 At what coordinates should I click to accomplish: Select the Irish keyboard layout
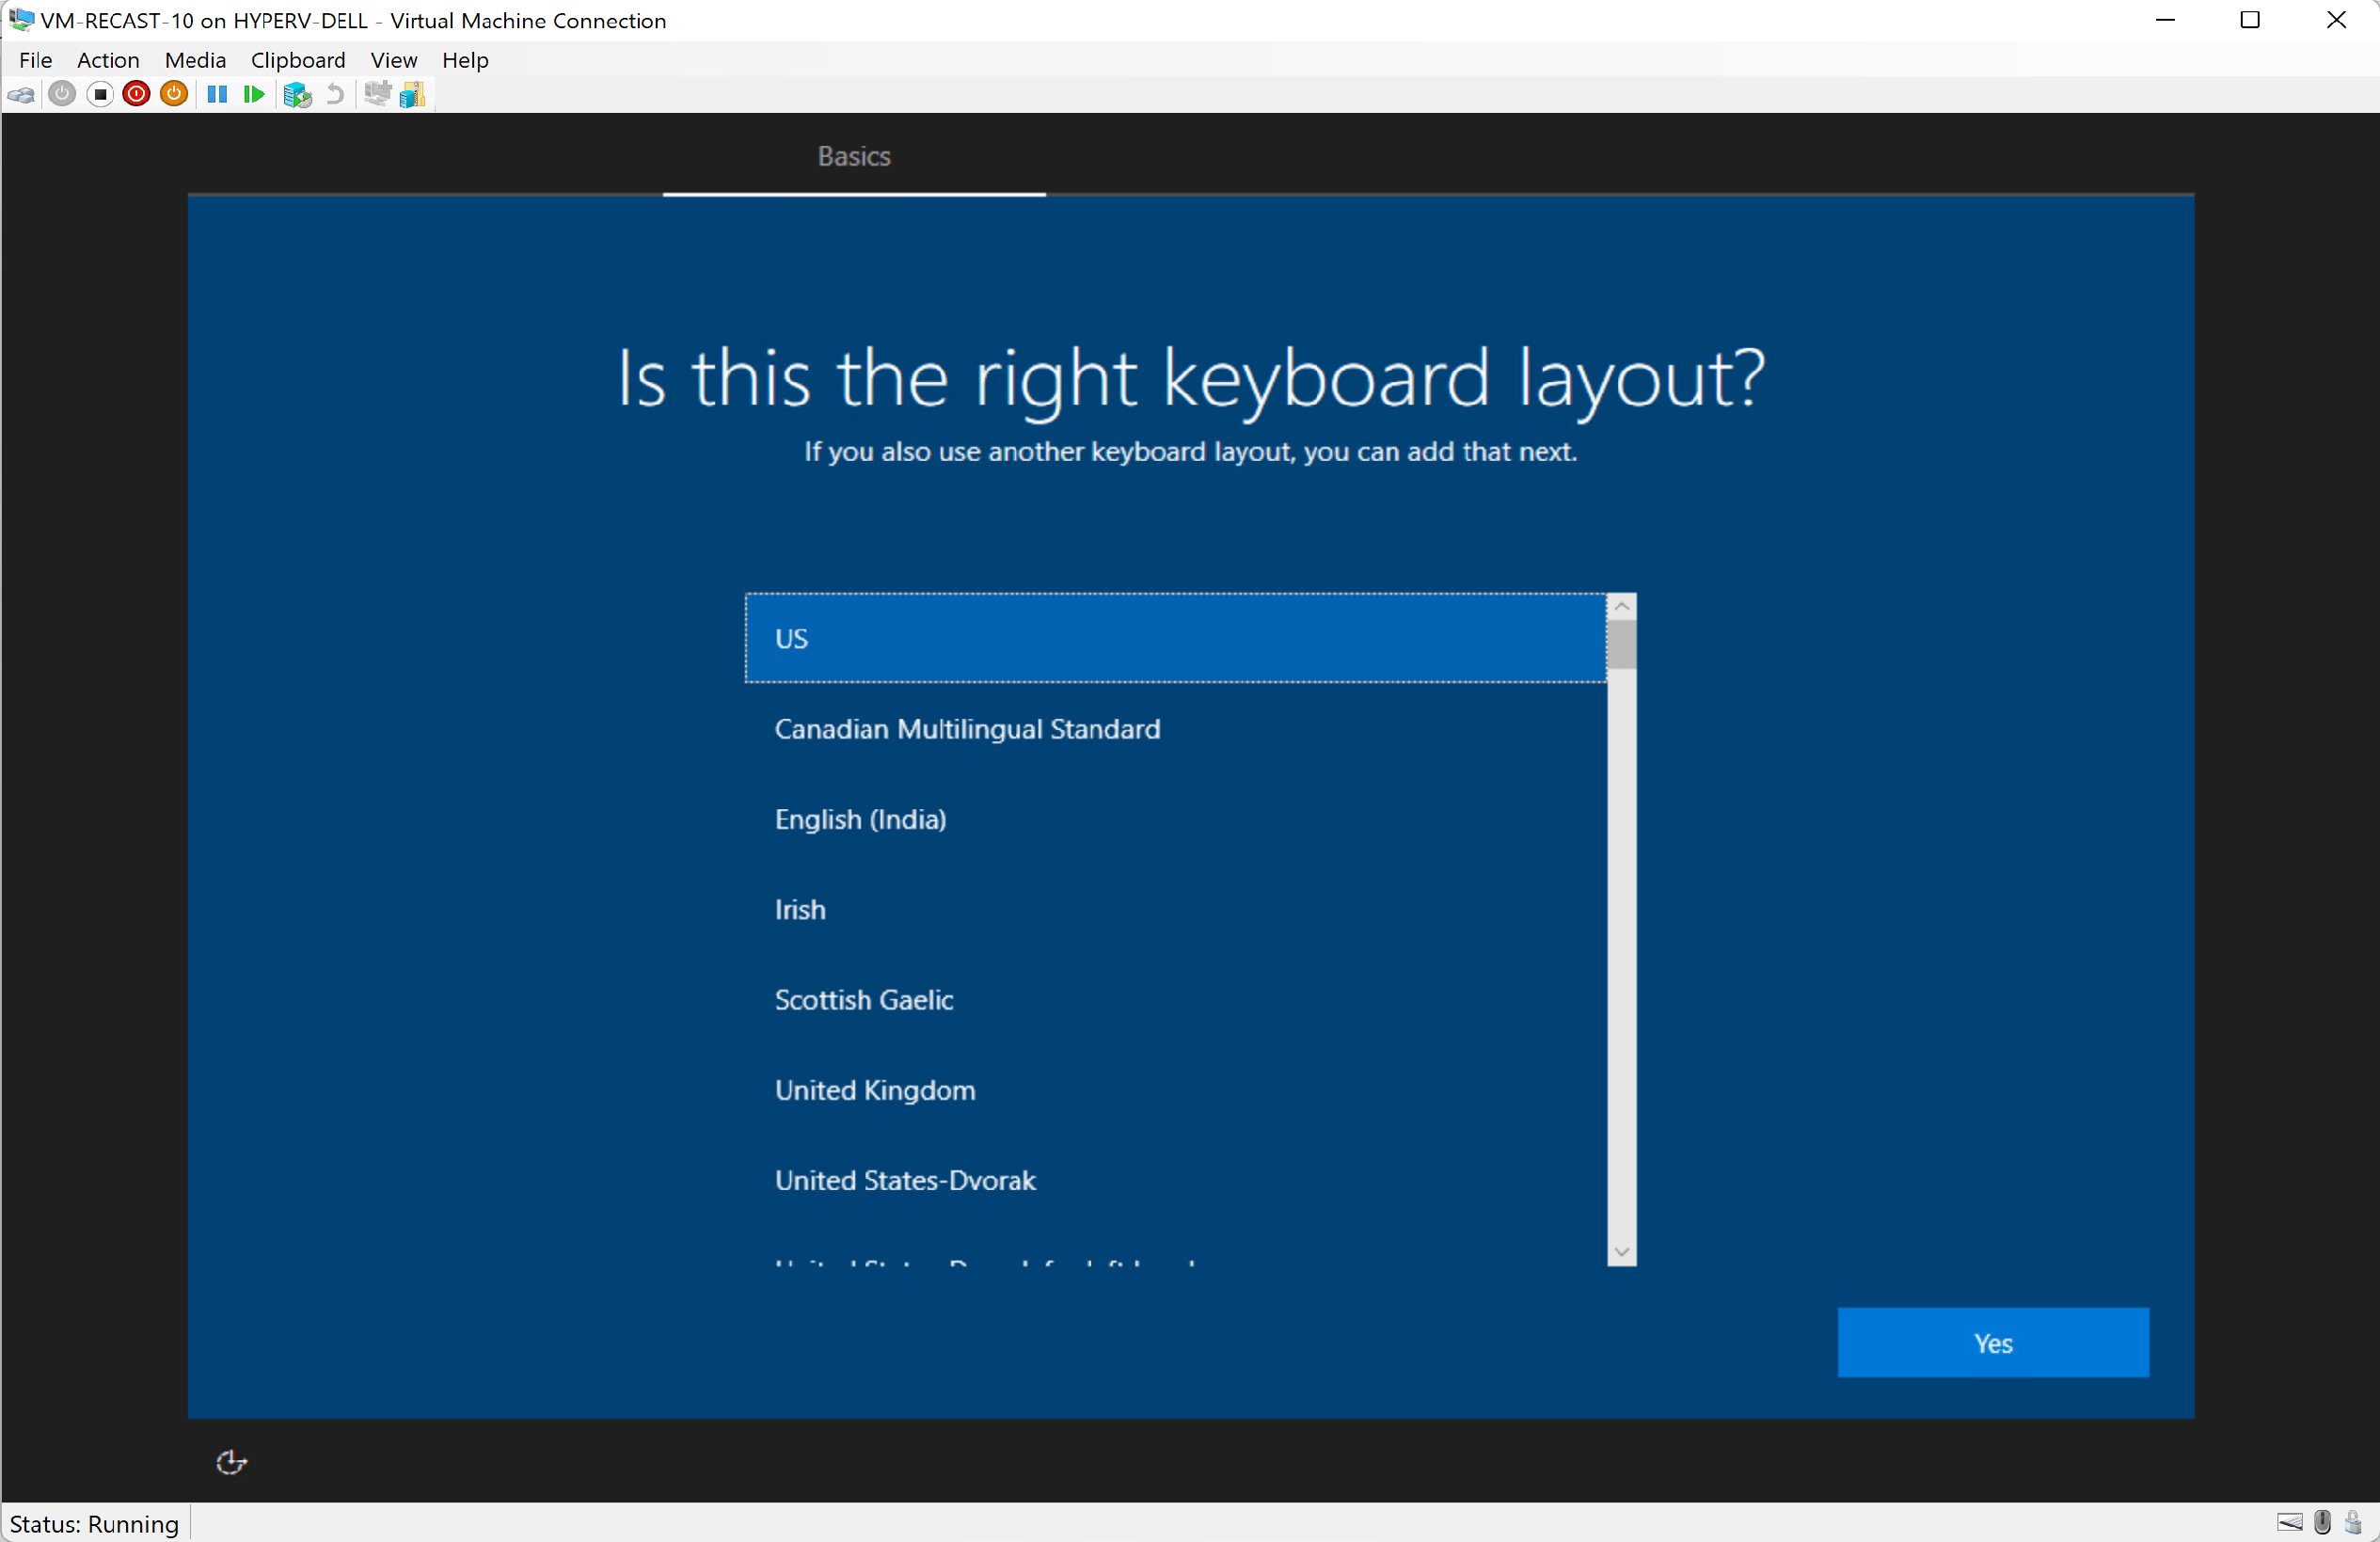pyautogui.click(x=799, y=909)
